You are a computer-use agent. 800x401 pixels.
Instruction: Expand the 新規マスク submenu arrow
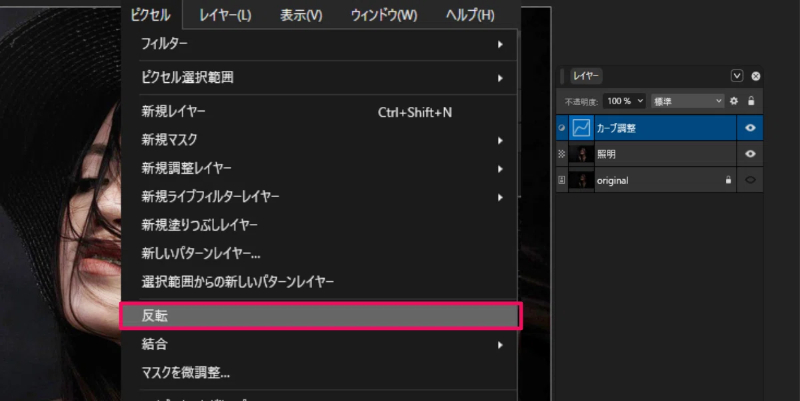pyautogui.click(x=500, y=140)
